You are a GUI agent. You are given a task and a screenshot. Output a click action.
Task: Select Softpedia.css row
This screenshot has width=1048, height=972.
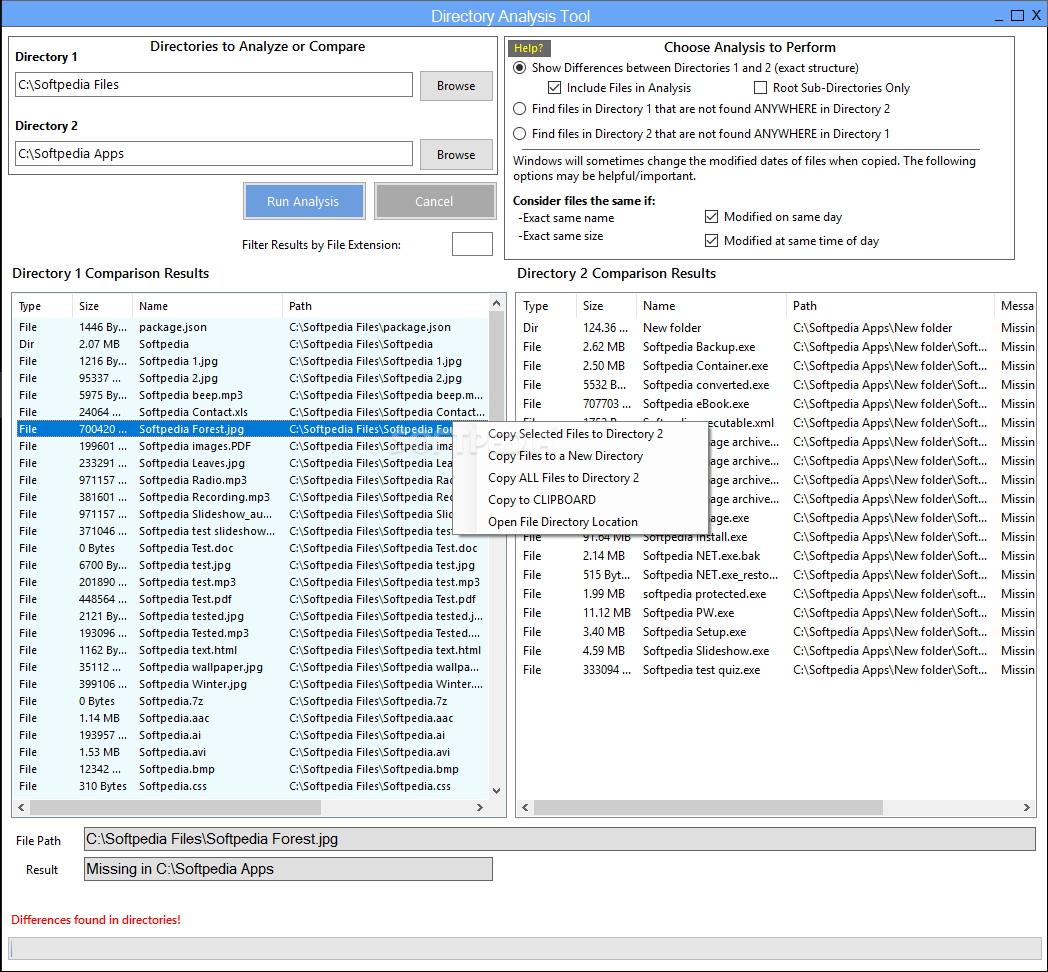click(253, 786)
